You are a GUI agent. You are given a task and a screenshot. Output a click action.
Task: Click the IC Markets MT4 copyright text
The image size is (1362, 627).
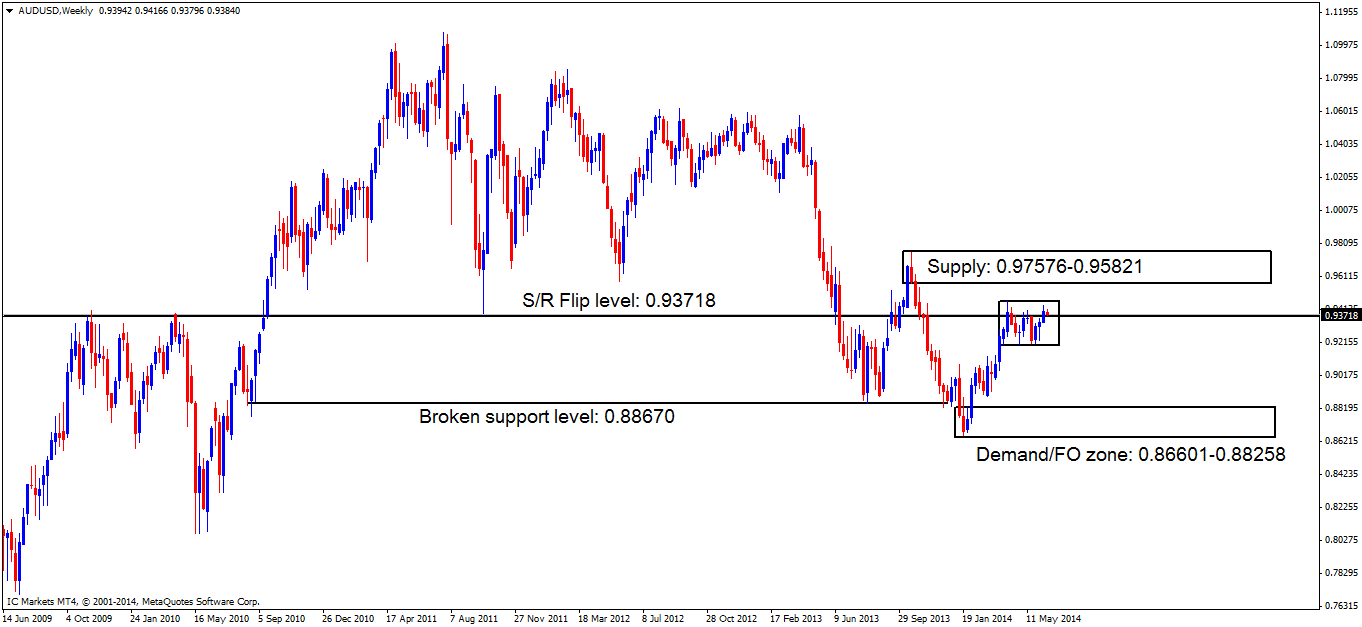[133, 602]
